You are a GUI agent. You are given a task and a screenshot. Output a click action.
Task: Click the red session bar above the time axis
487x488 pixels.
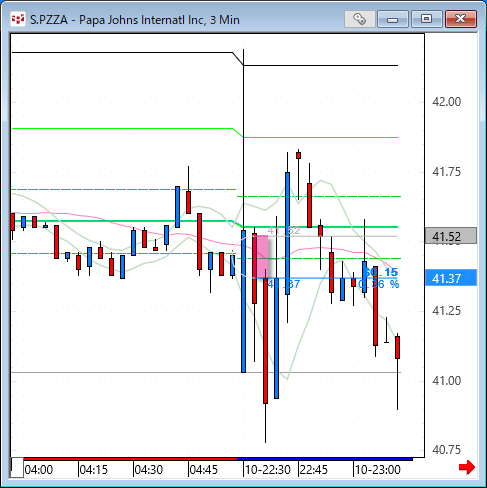coord(130,459)
